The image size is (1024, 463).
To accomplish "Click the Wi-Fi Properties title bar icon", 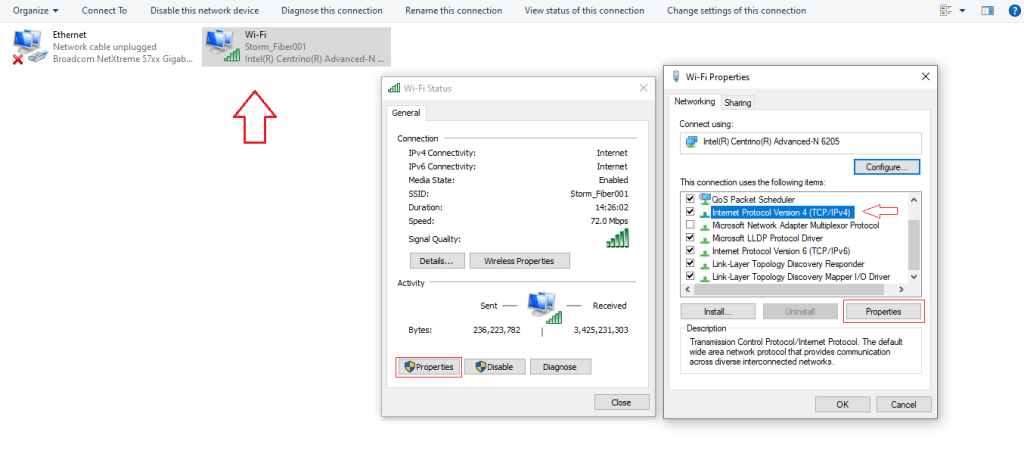I will 676,76.
